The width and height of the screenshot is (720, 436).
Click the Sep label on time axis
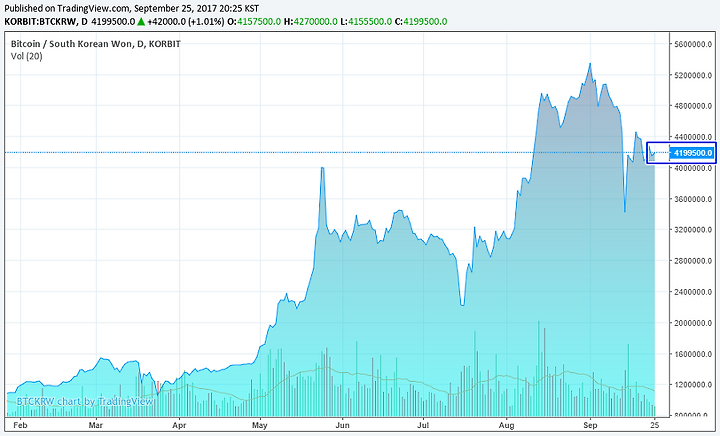click(590, 425)
